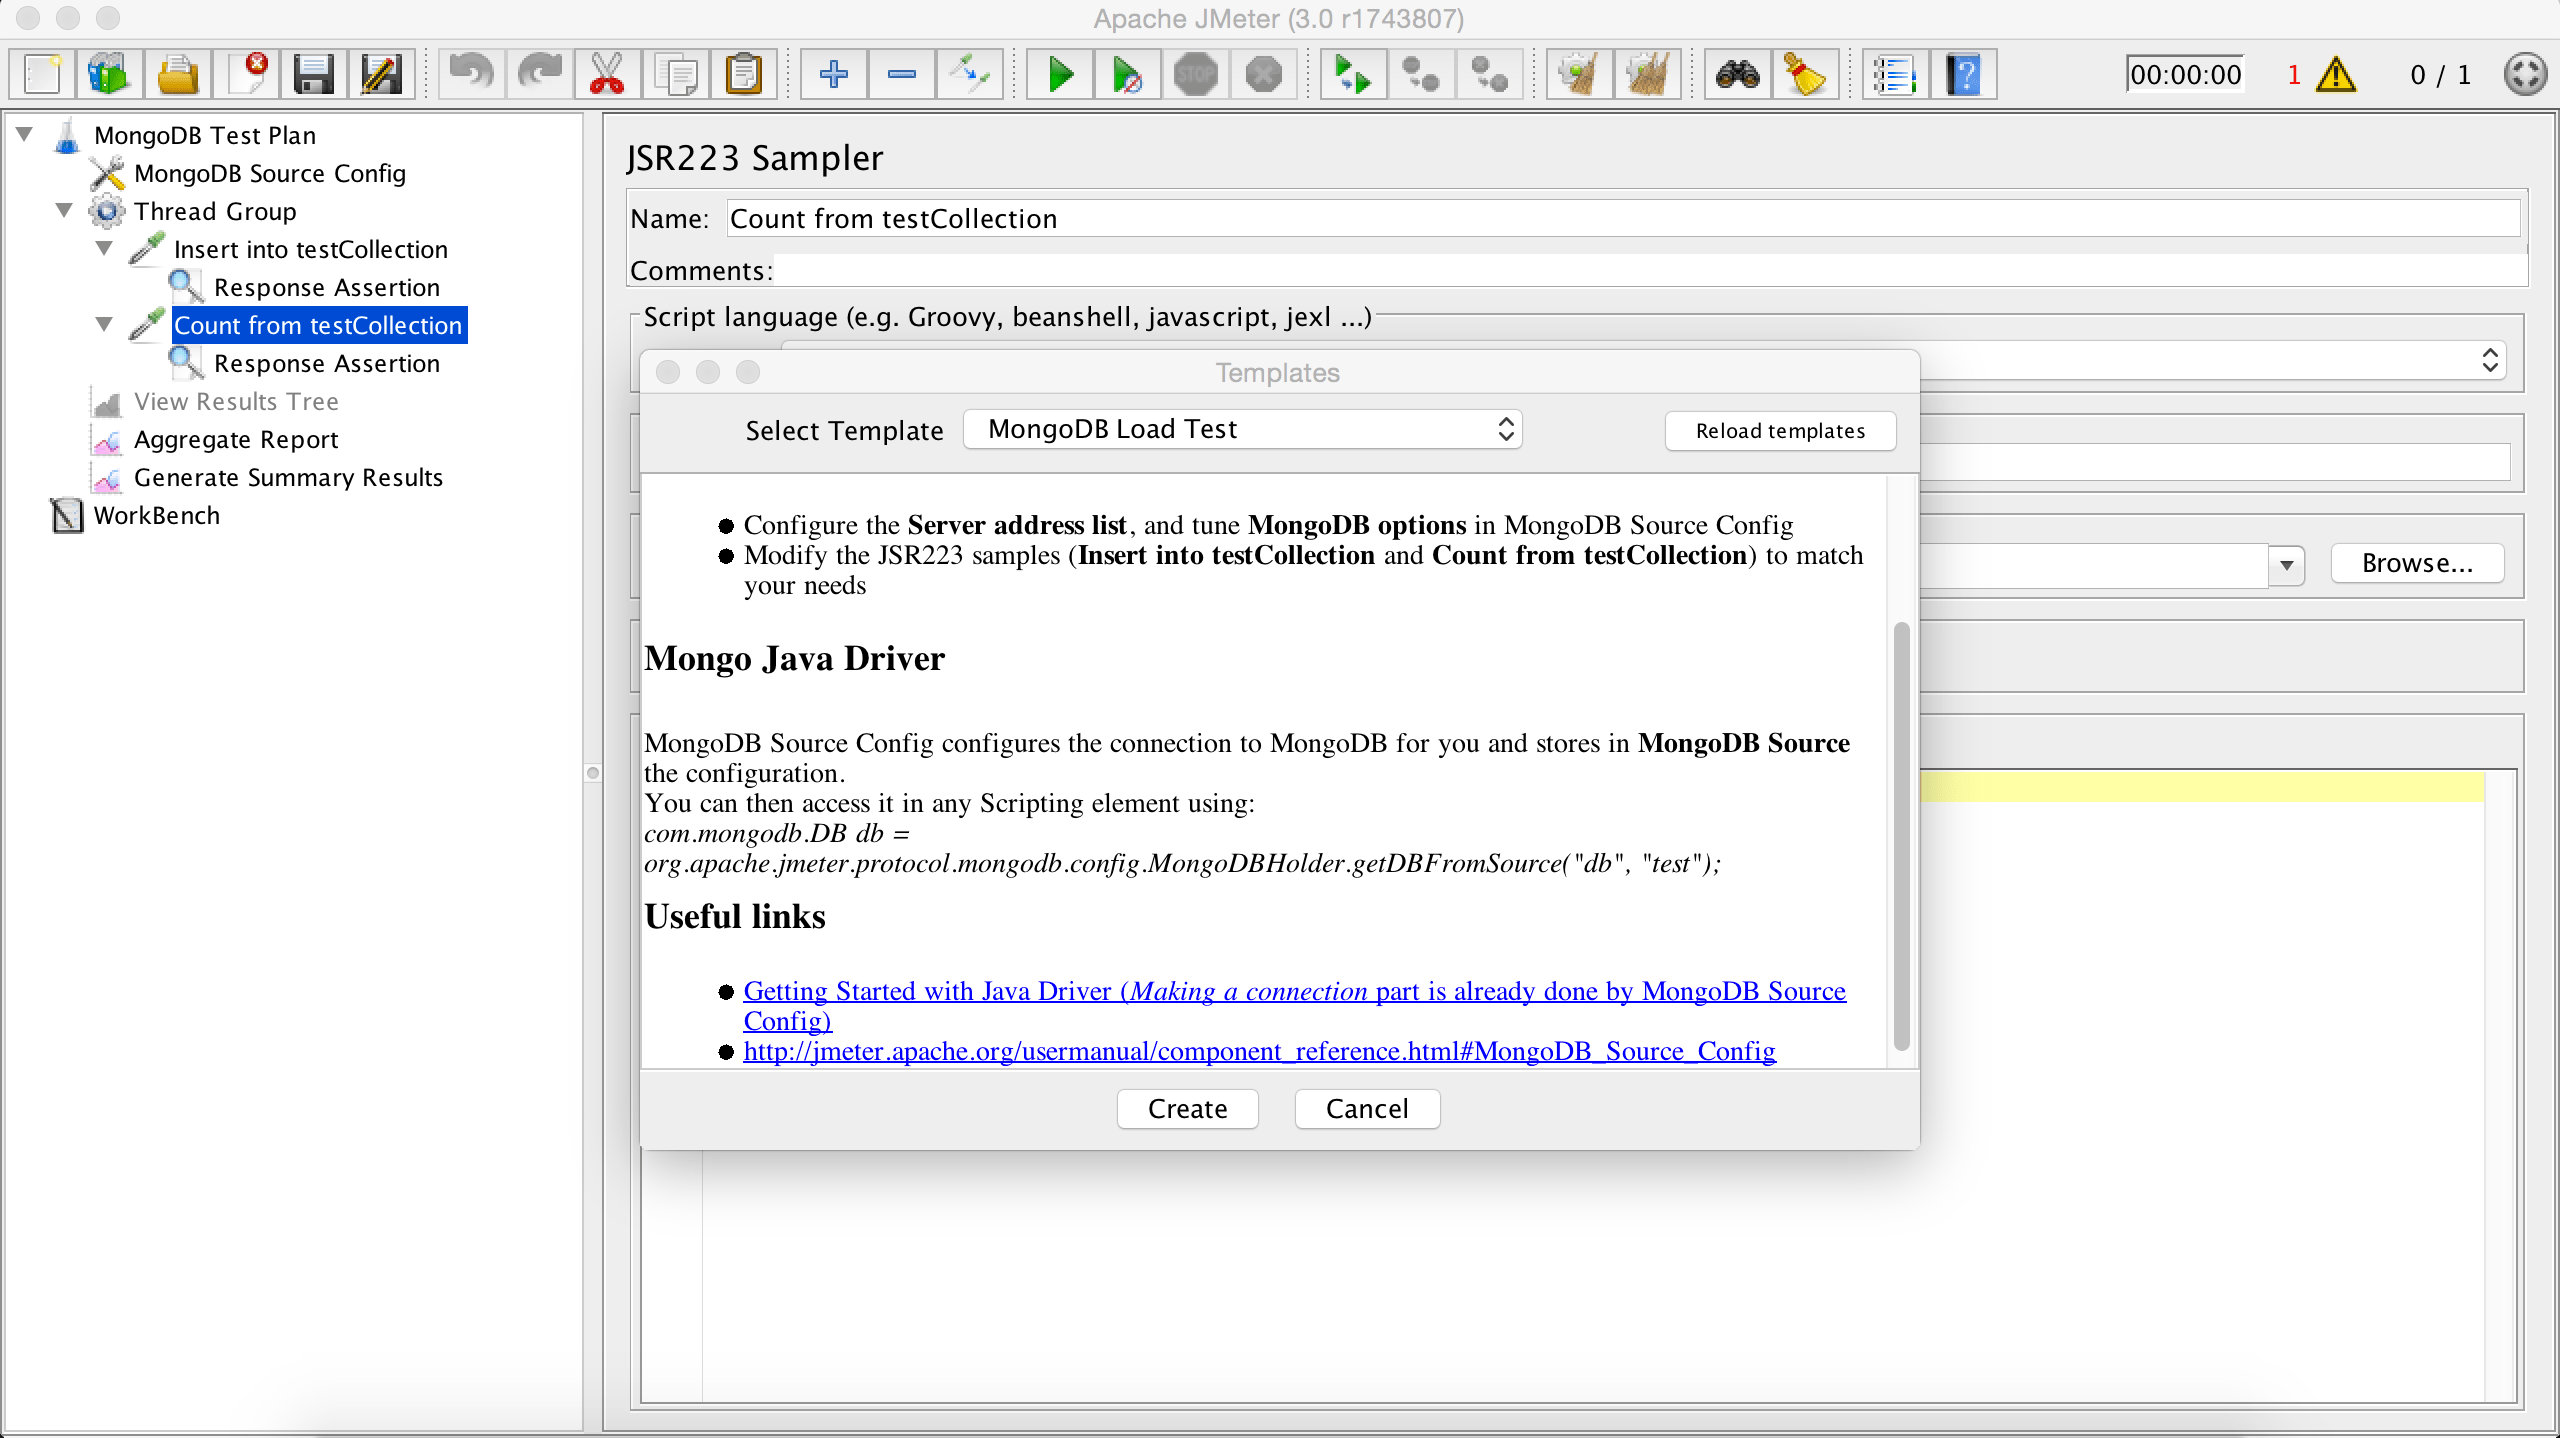Click the Reset Search brush icon
2560x1438 pixels.
(1805, 75)
